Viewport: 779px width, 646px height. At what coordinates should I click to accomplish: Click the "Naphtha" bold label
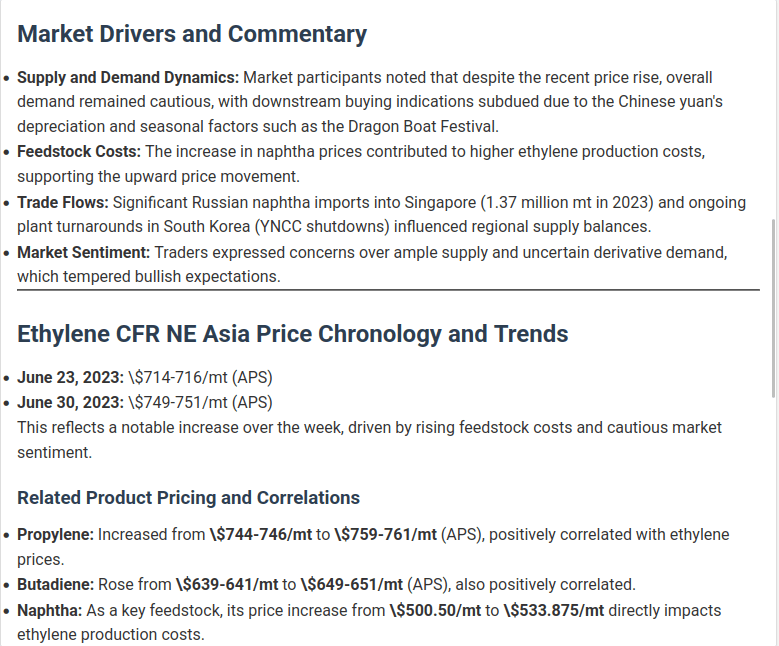pyautogui.click(x=50, y=610)
